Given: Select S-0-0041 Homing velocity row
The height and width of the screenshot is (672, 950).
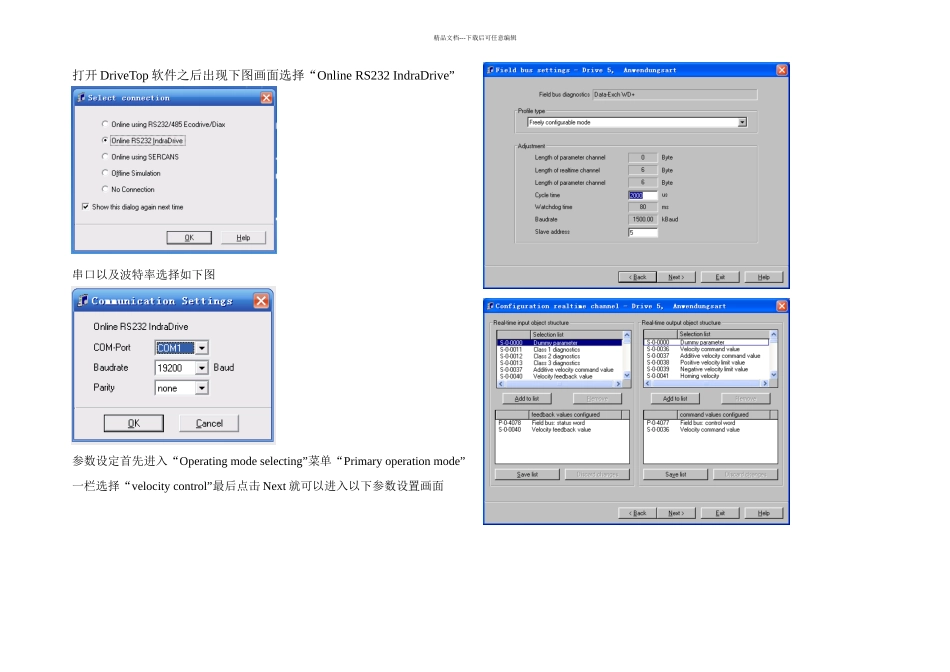Looking at the screenshot, I should point(706,376).
